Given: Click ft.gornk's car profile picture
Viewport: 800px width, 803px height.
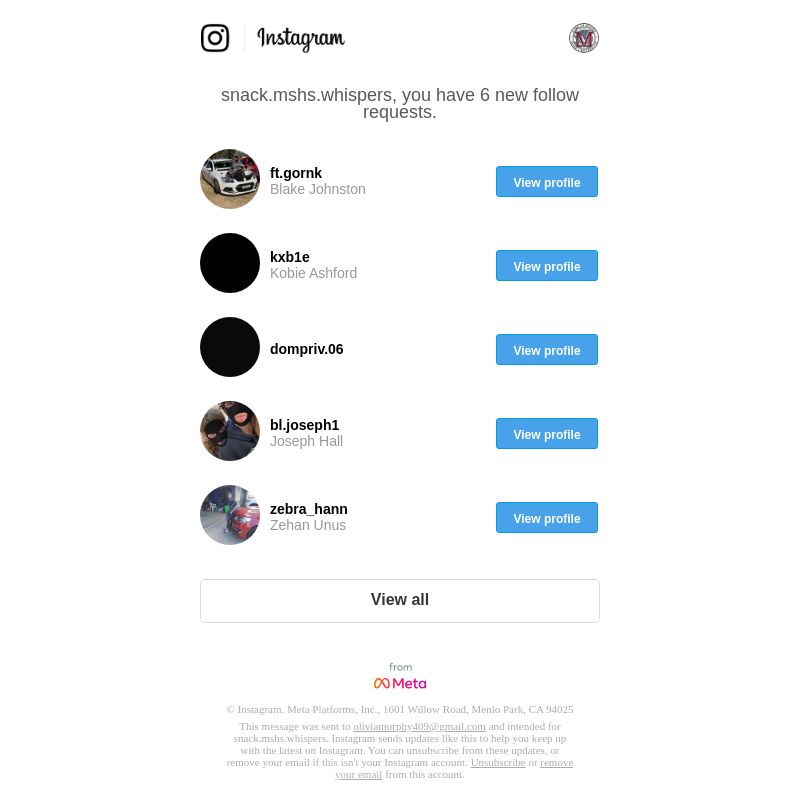Looking at the screenshot, I should (x=230, y=179).
